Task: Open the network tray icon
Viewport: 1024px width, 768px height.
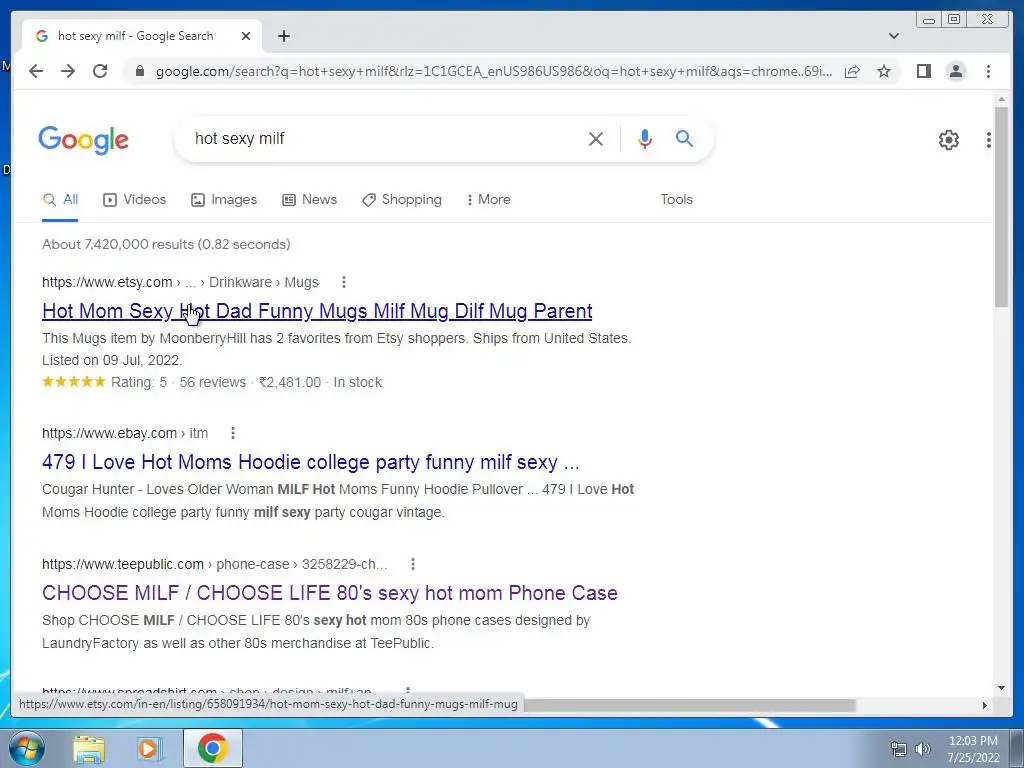Action: [899, 749]
